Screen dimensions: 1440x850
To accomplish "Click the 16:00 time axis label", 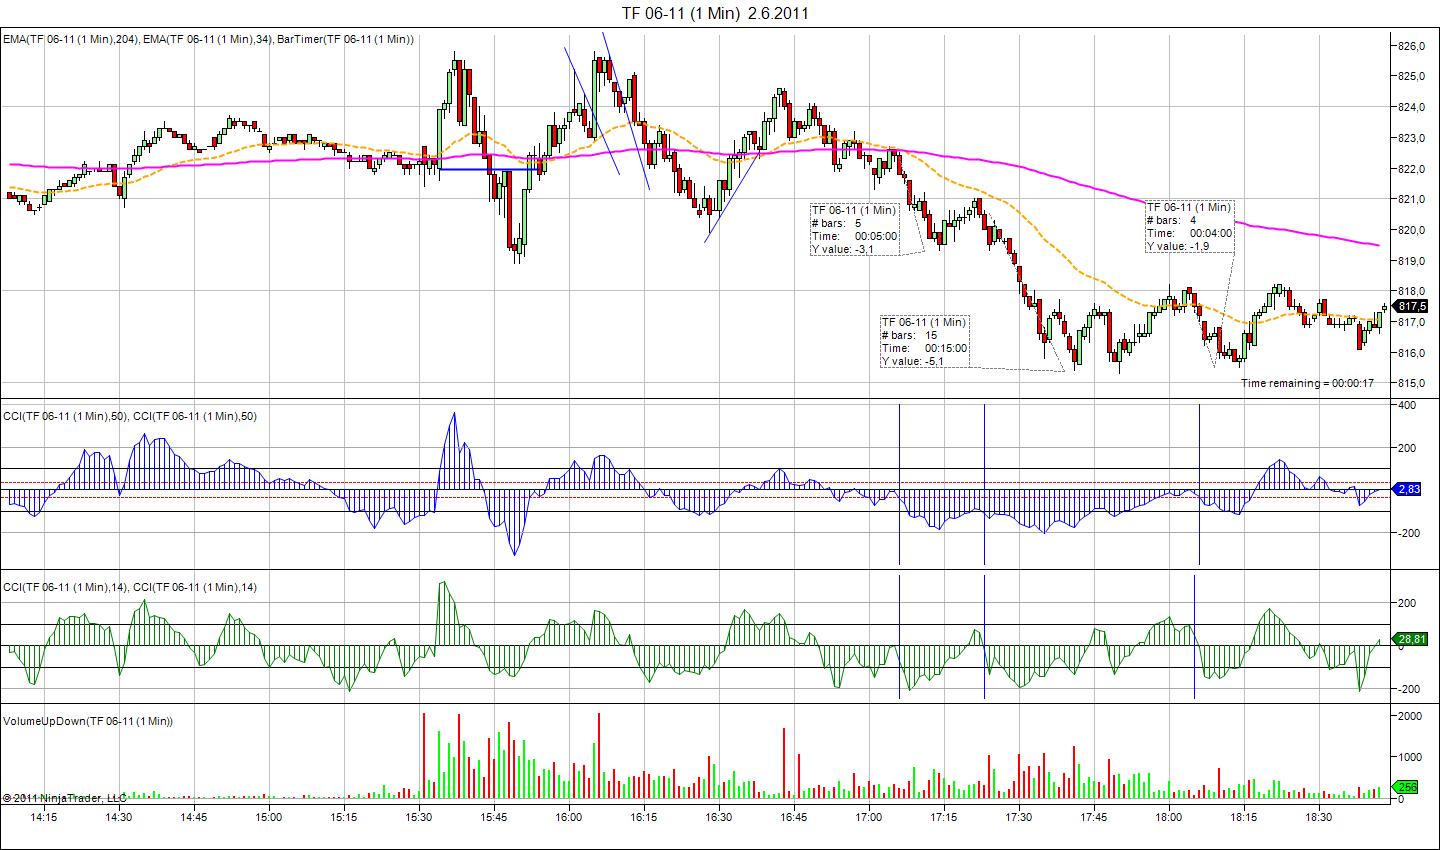I will [569, 817].
